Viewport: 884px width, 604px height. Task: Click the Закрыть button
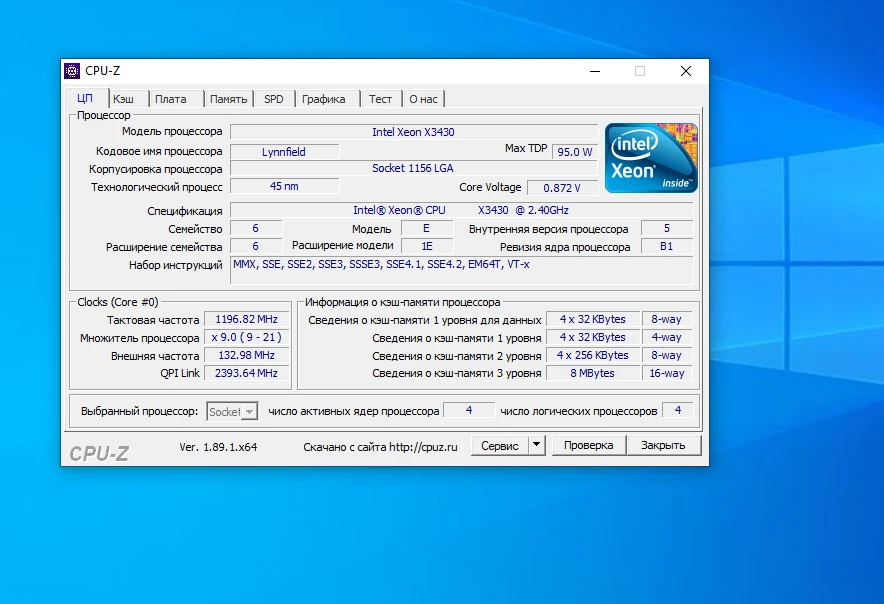pos(663,445)
